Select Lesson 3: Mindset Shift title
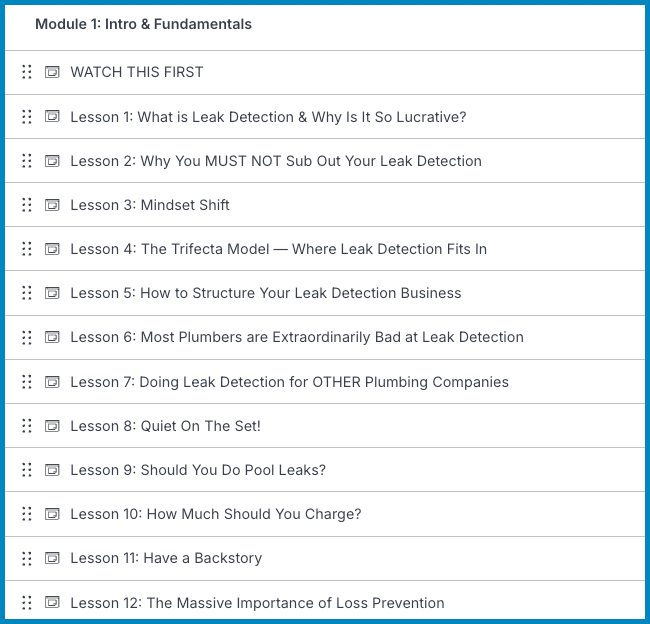This screenshot has width=650, height=624. 150,205
